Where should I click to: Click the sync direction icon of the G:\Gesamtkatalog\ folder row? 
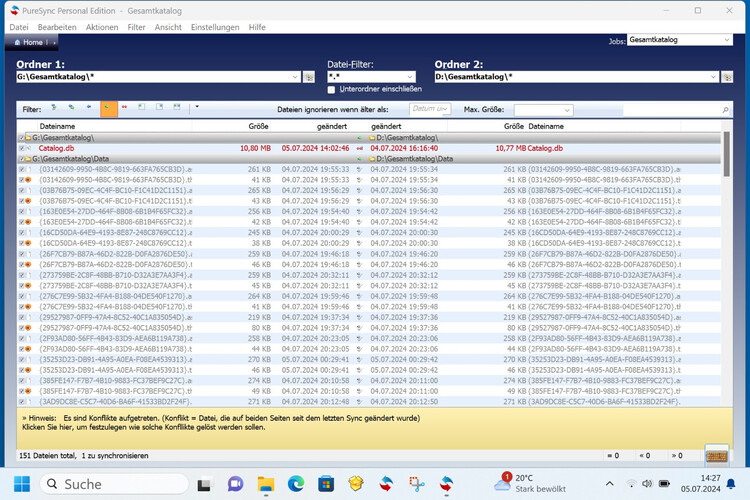click(359, 138)
